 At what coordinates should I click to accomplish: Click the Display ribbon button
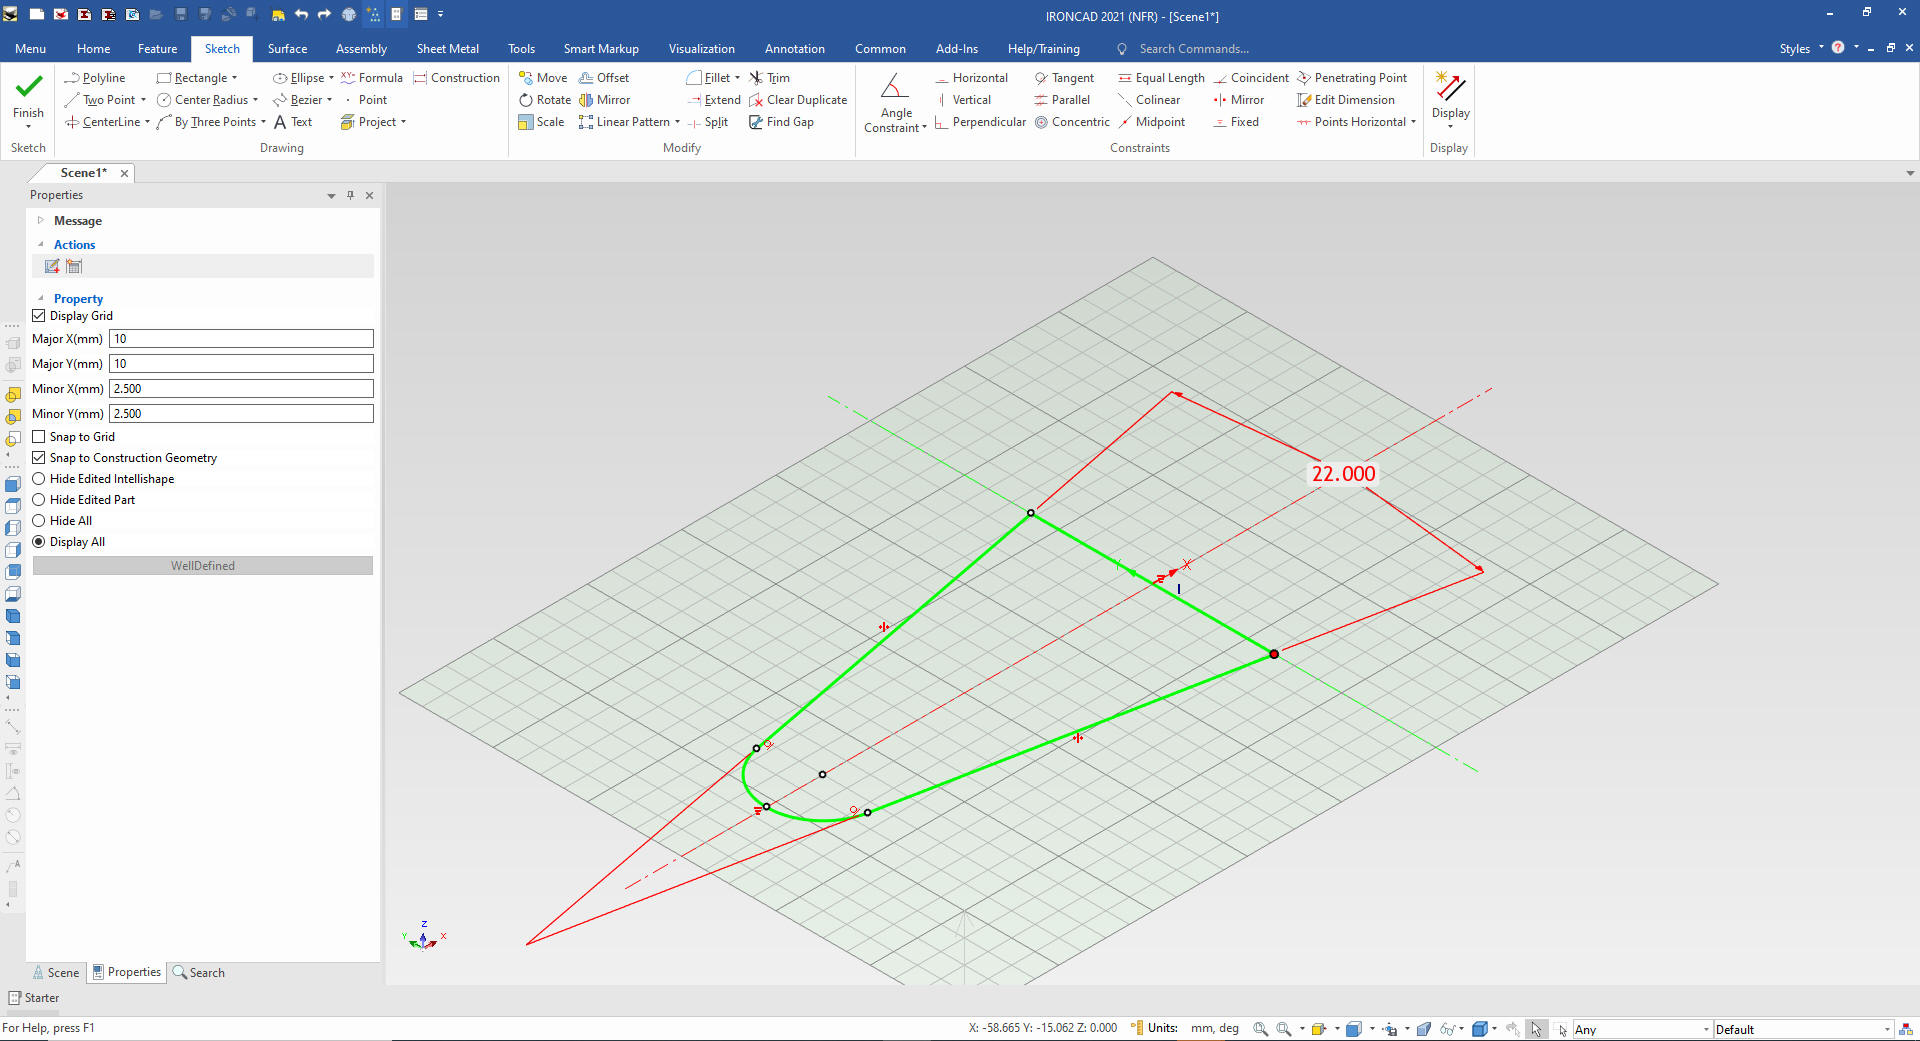1450,100
